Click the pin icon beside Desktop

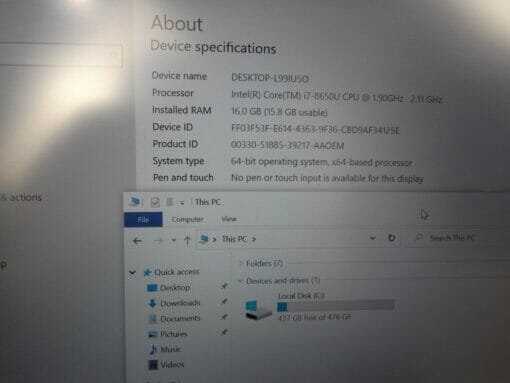[x=224, y=286]
